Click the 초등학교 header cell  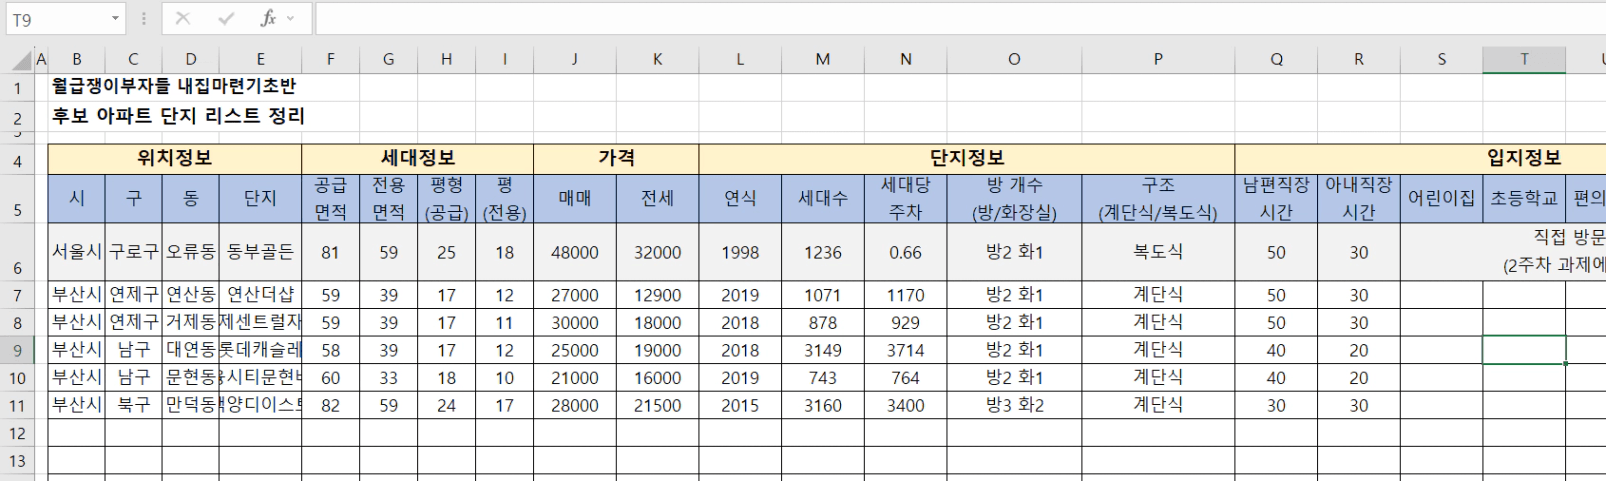click(1524, 198)
